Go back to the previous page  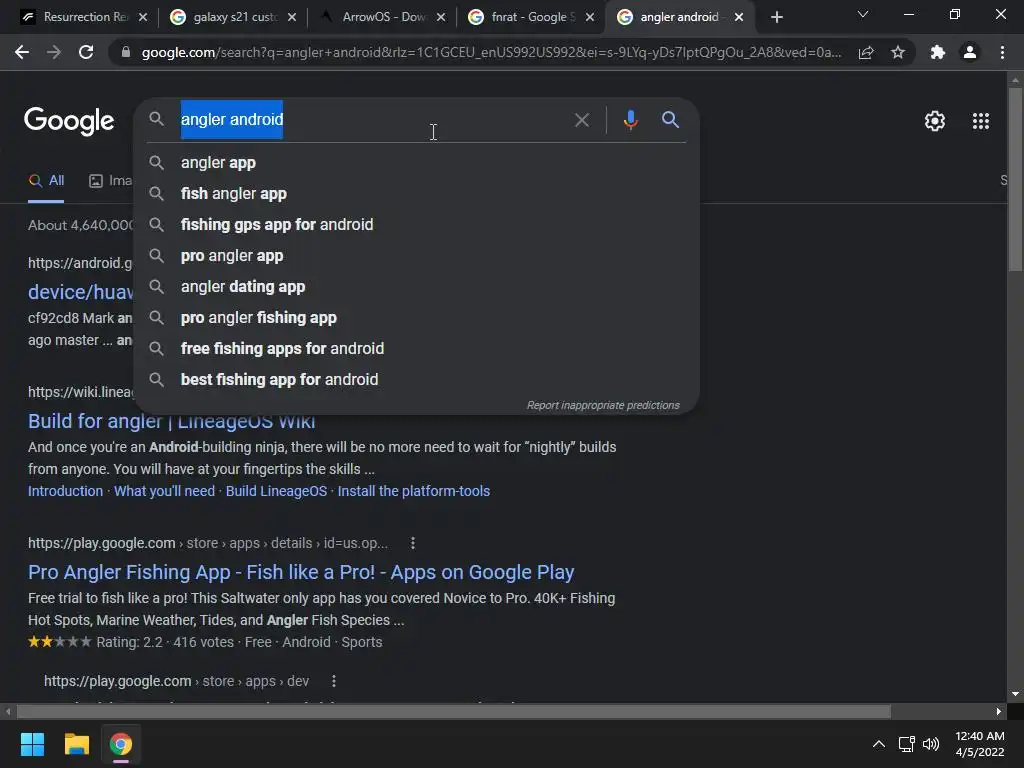(x=22, y=52)
